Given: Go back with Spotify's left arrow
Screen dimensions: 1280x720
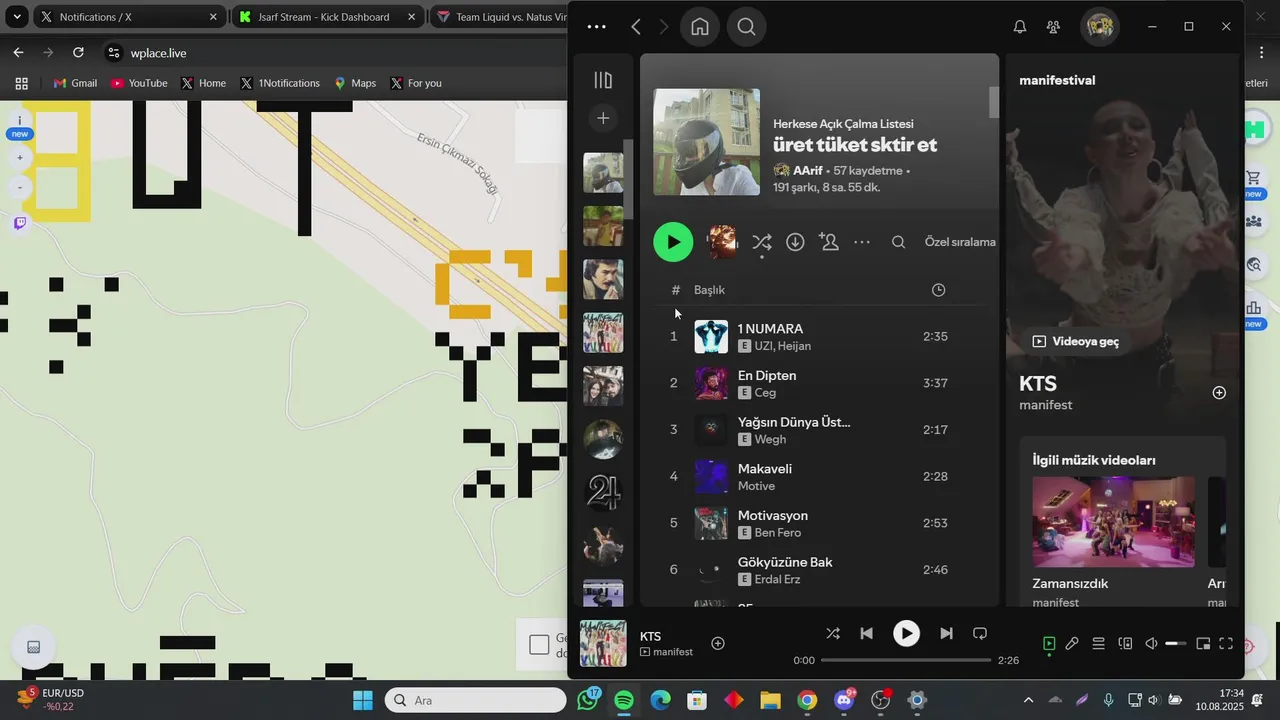Looking at the screenshot, I should pyautogui.click(x=636, y=27).
